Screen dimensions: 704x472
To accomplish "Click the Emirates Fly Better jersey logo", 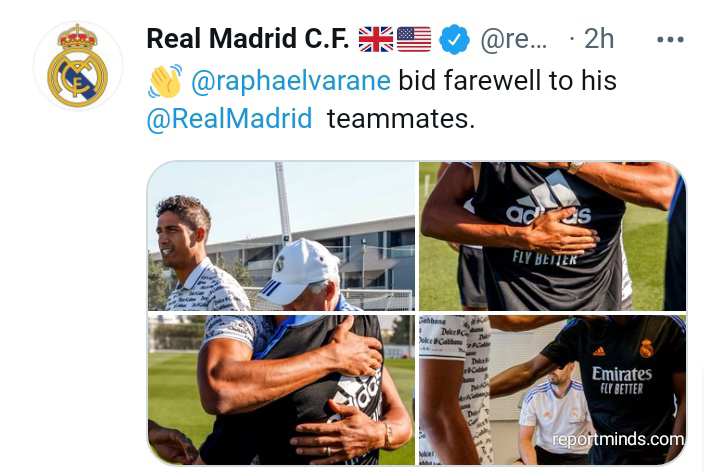I will click(x=621, y=380).
